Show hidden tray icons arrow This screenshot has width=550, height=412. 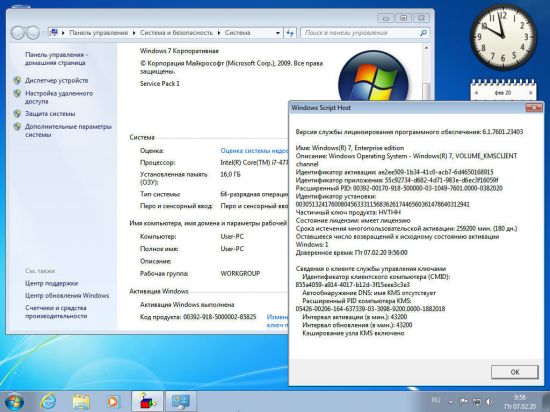tap(451, 402)
